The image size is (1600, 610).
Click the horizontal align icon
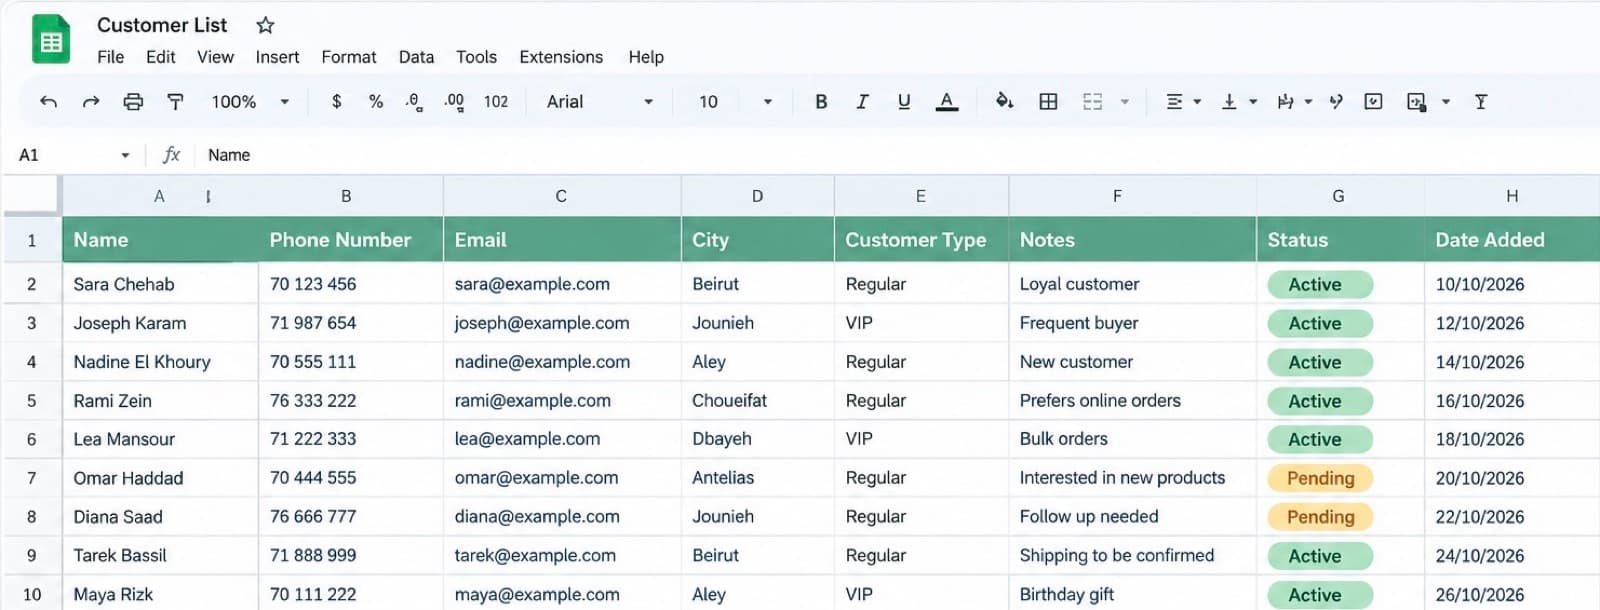pyautogui.click(x=1174, y=101)
